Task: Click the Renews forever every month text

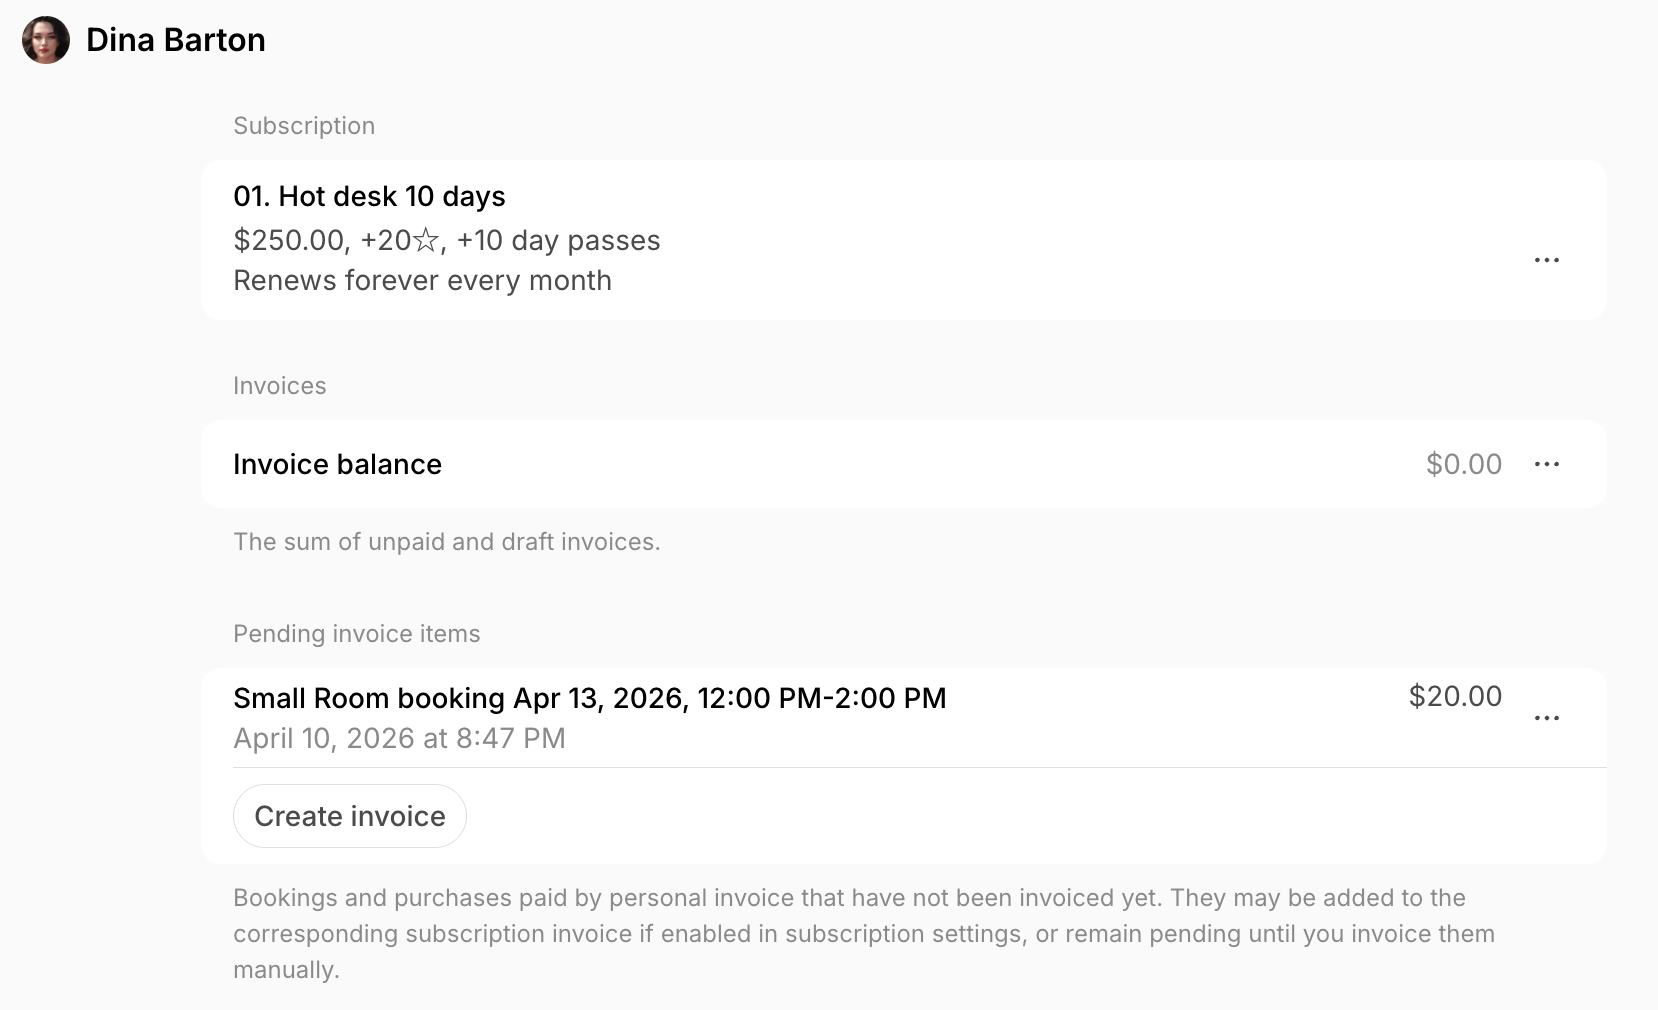Action: [x=422, y=280]
